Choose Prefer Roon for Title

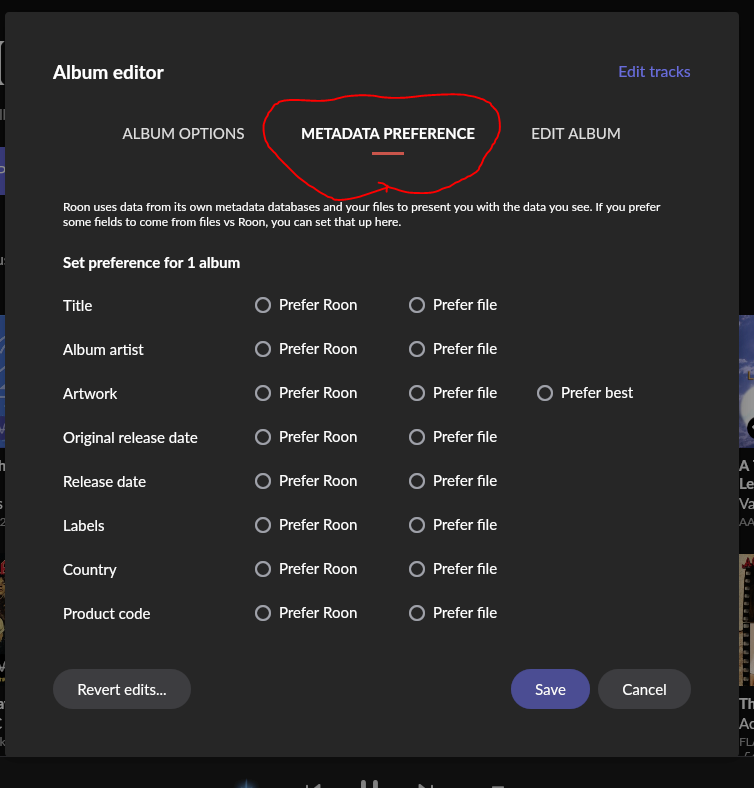[263, 305]
